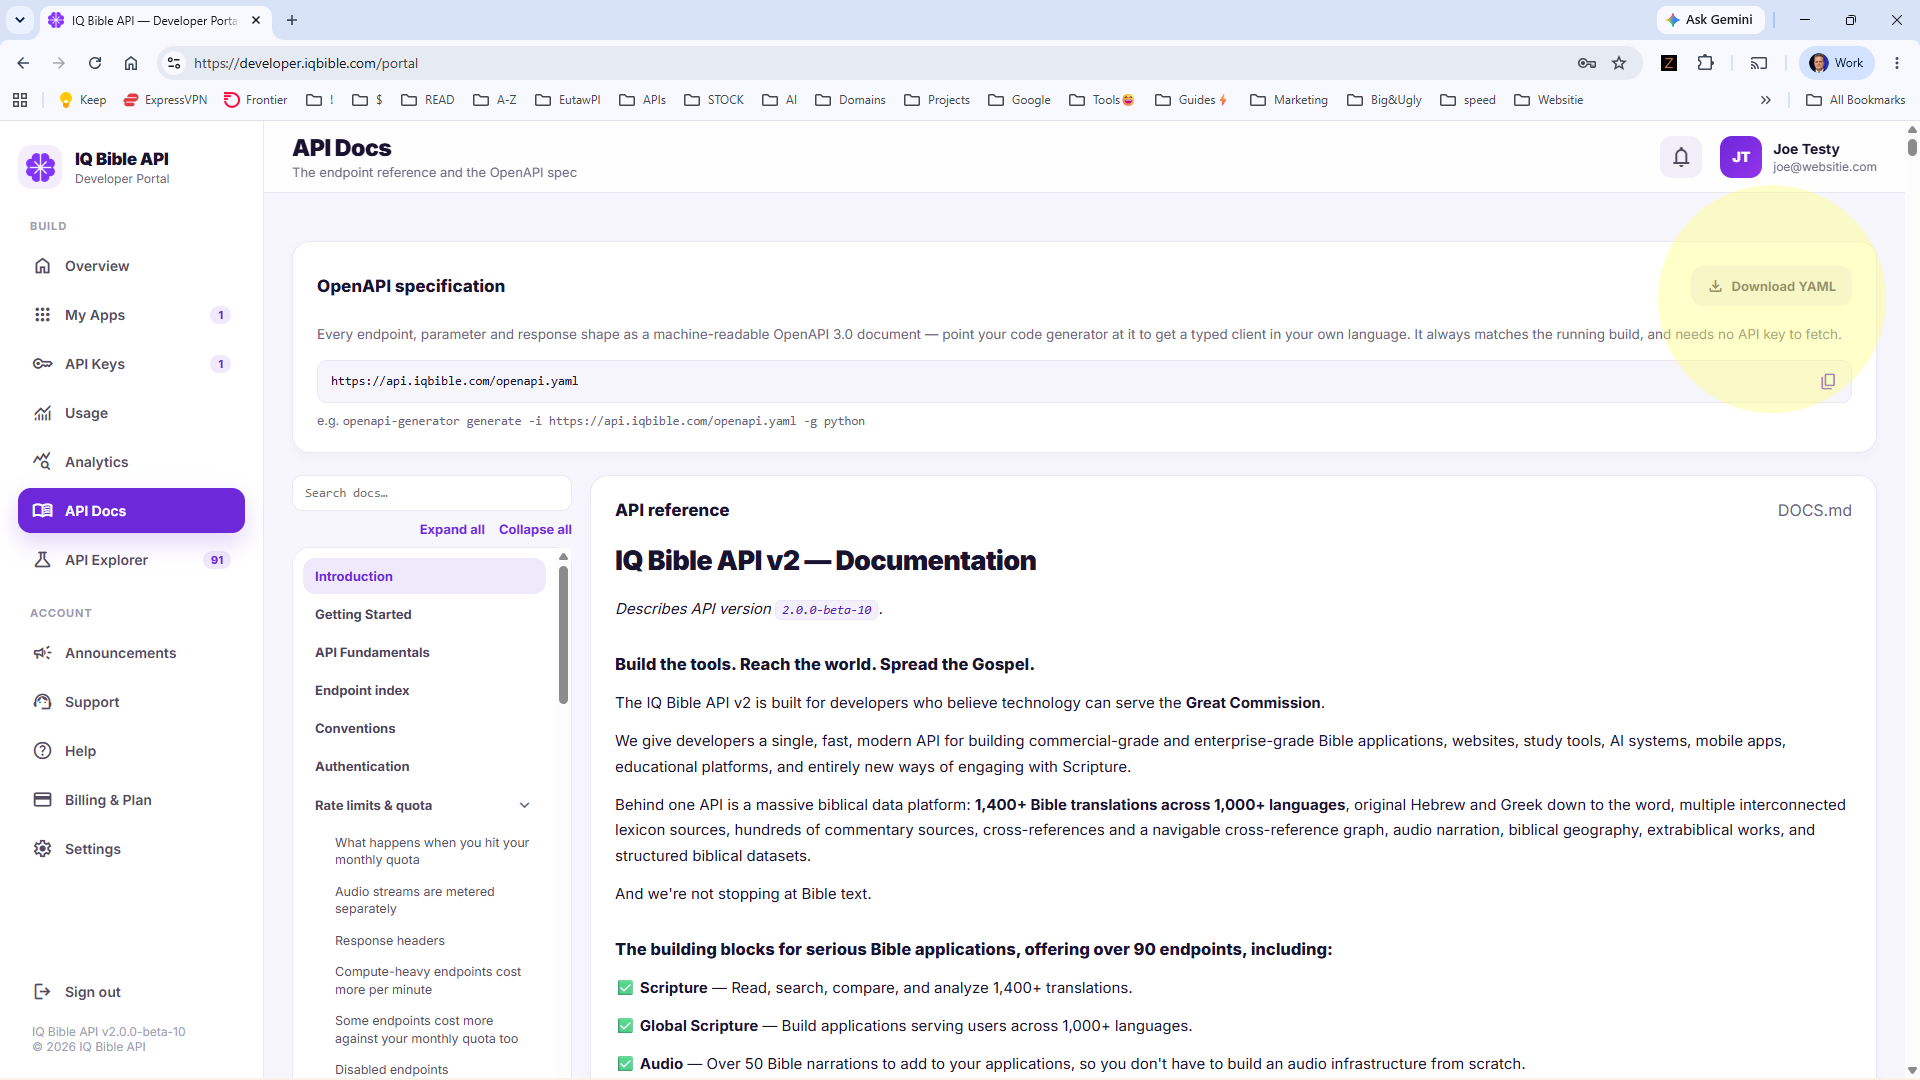Click the docs navigation scrollbar
Image resolution: width=1920 pixels, height=1080 pixels.
563,635
